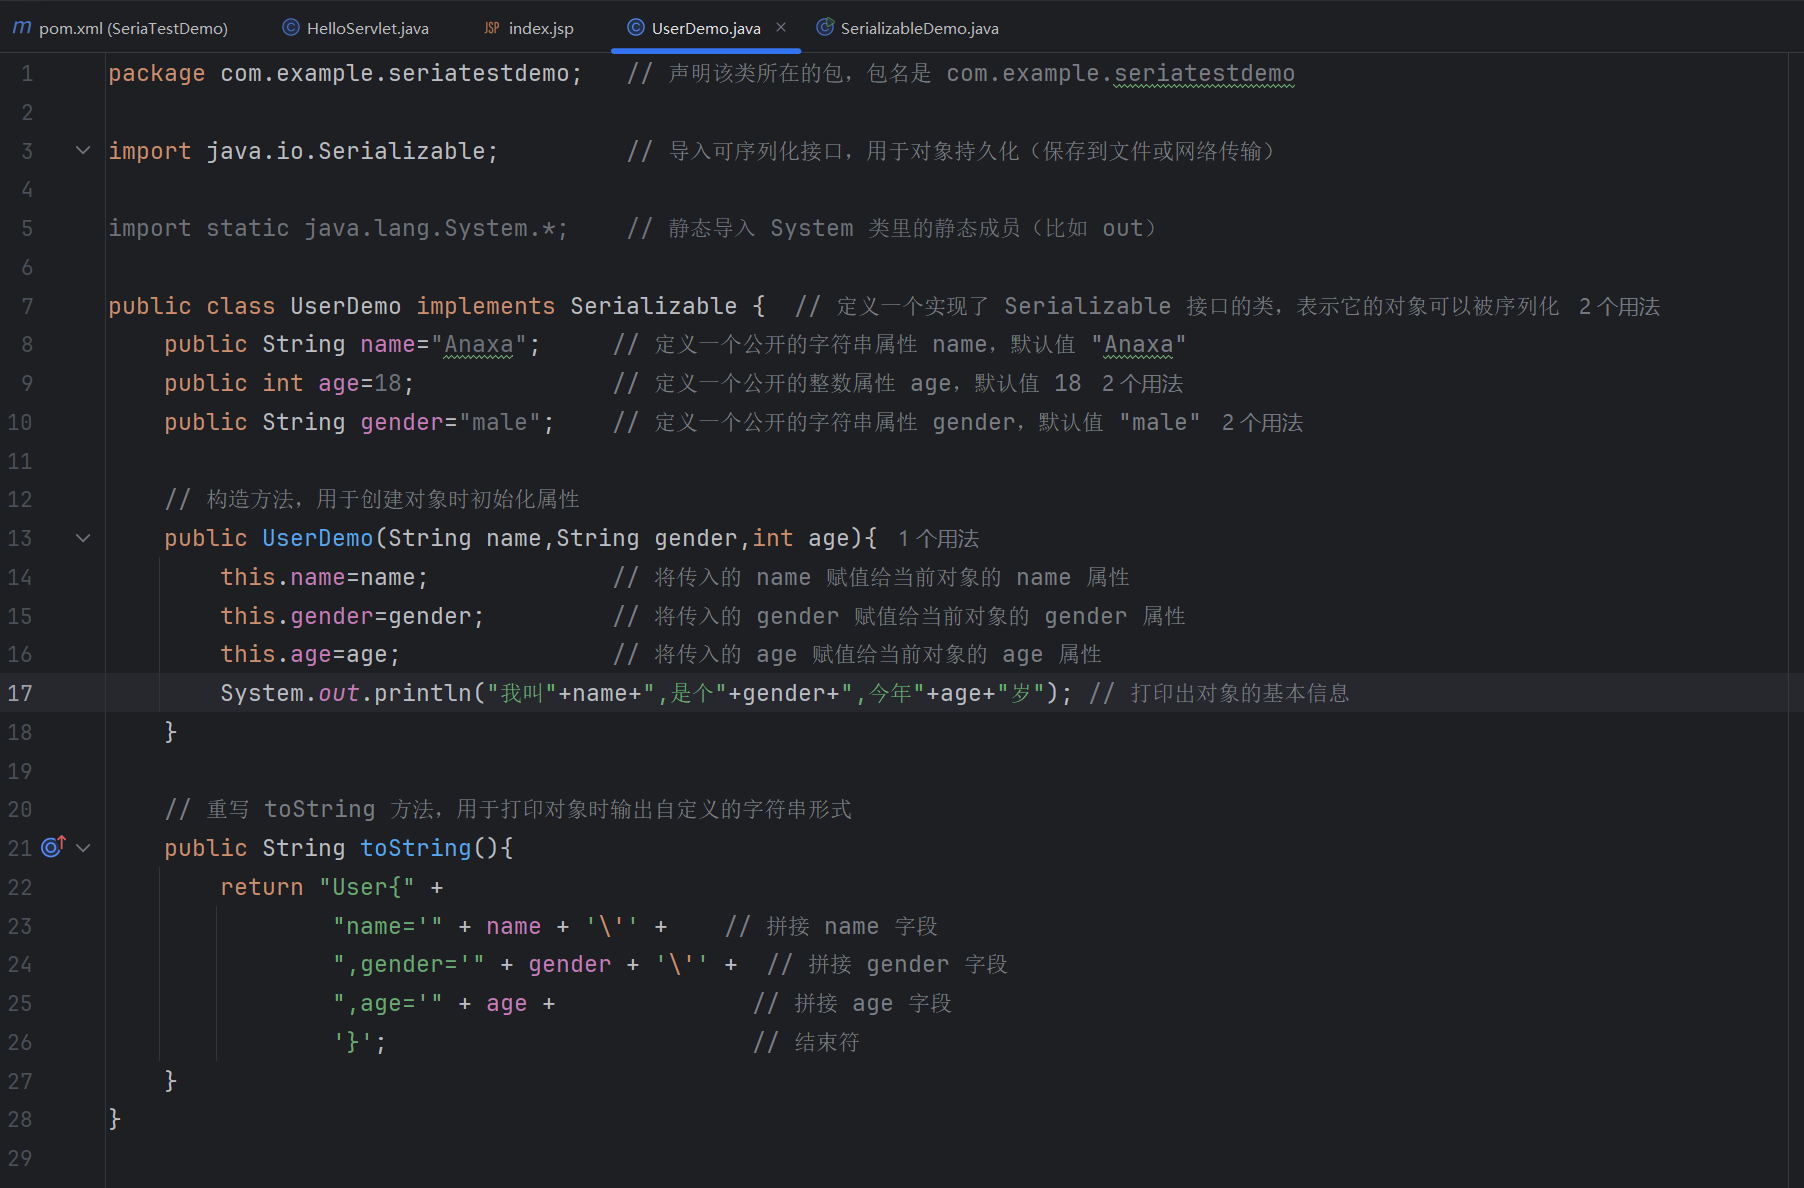Screen dimensions: 1804x1188
Task: Click the override gutter icon beside toString
Action: [x=53, y=847]
